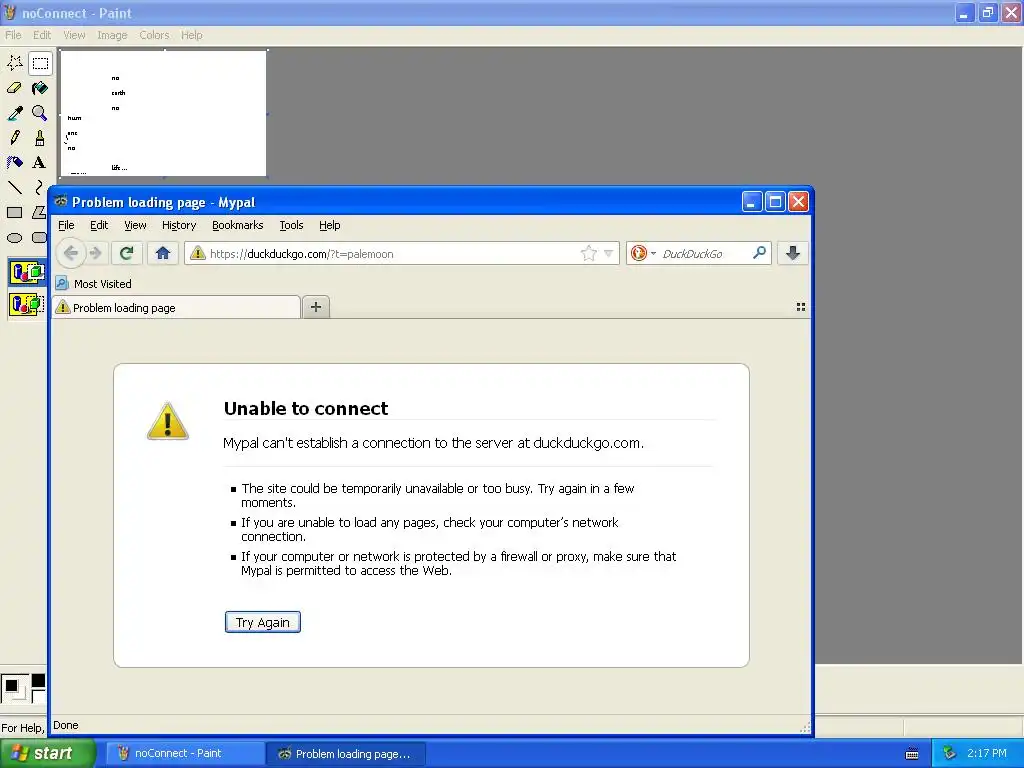The height and width of the screenshot is (768, 1024).
Task: Choose transparent selection option in Paint toolbox
Action: [x=27, y=304]
